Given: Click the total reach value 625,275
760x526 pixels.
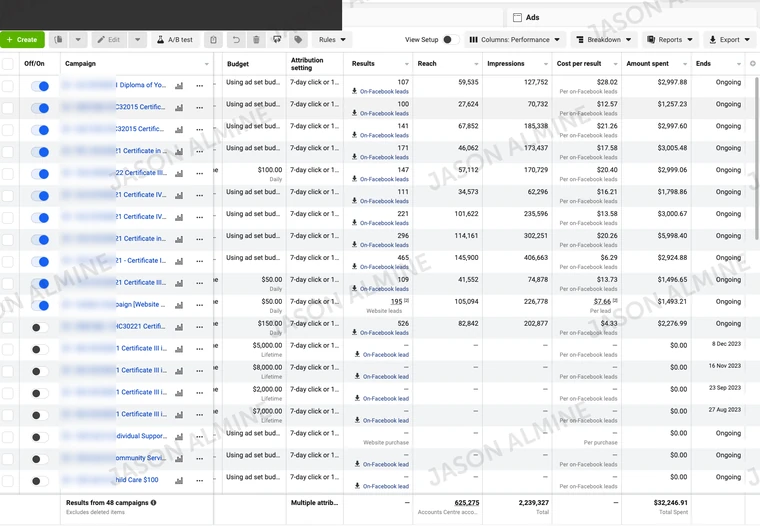Looking at the screenshot, I should click(467, 503).
